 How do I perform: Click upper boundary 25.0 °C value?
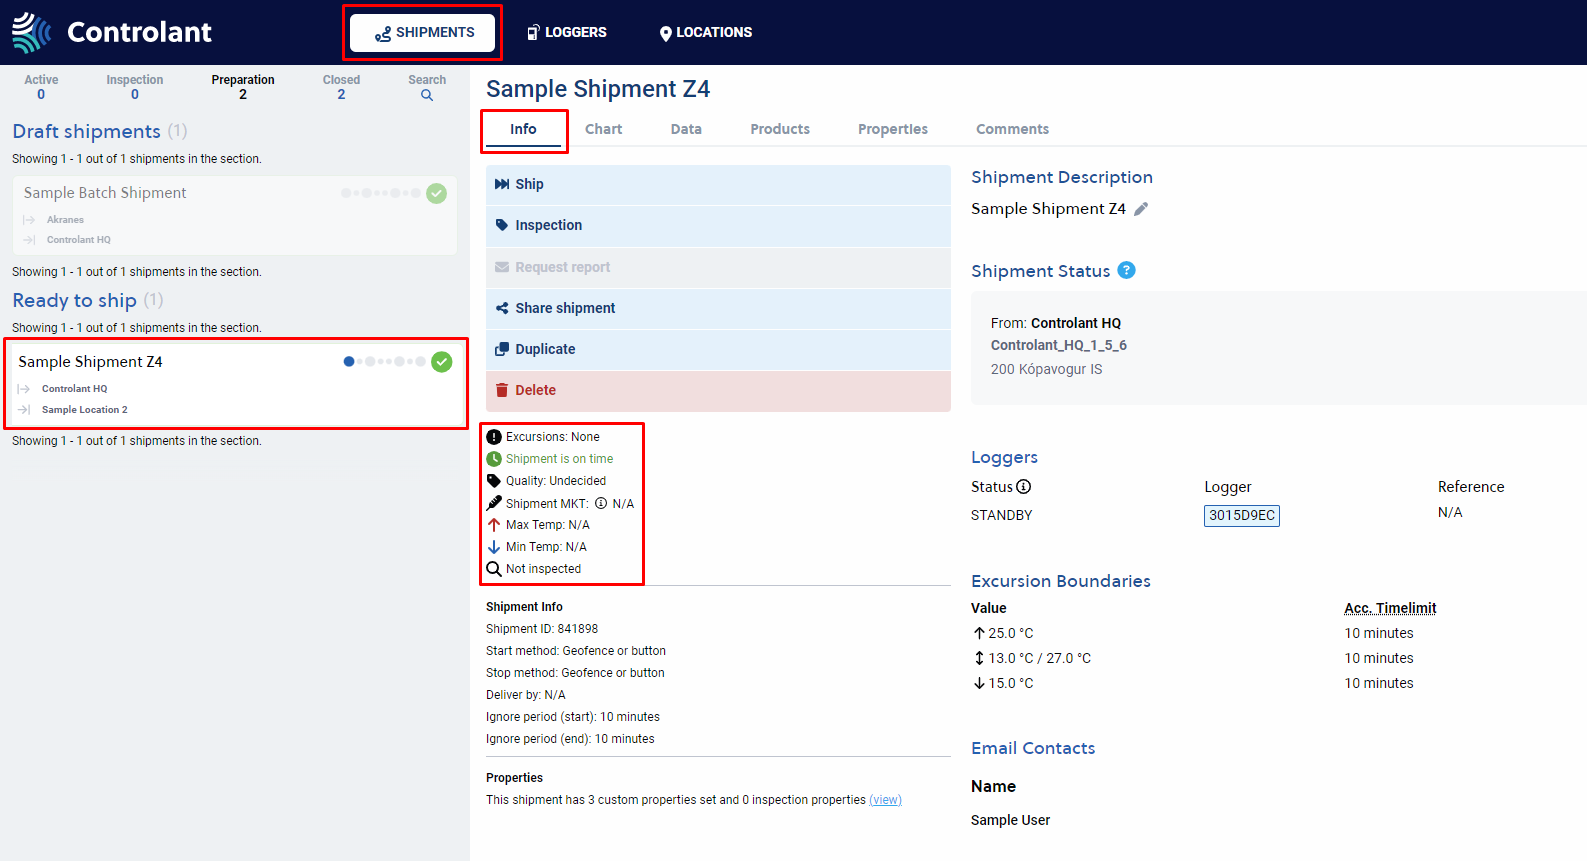(1011, 633)
